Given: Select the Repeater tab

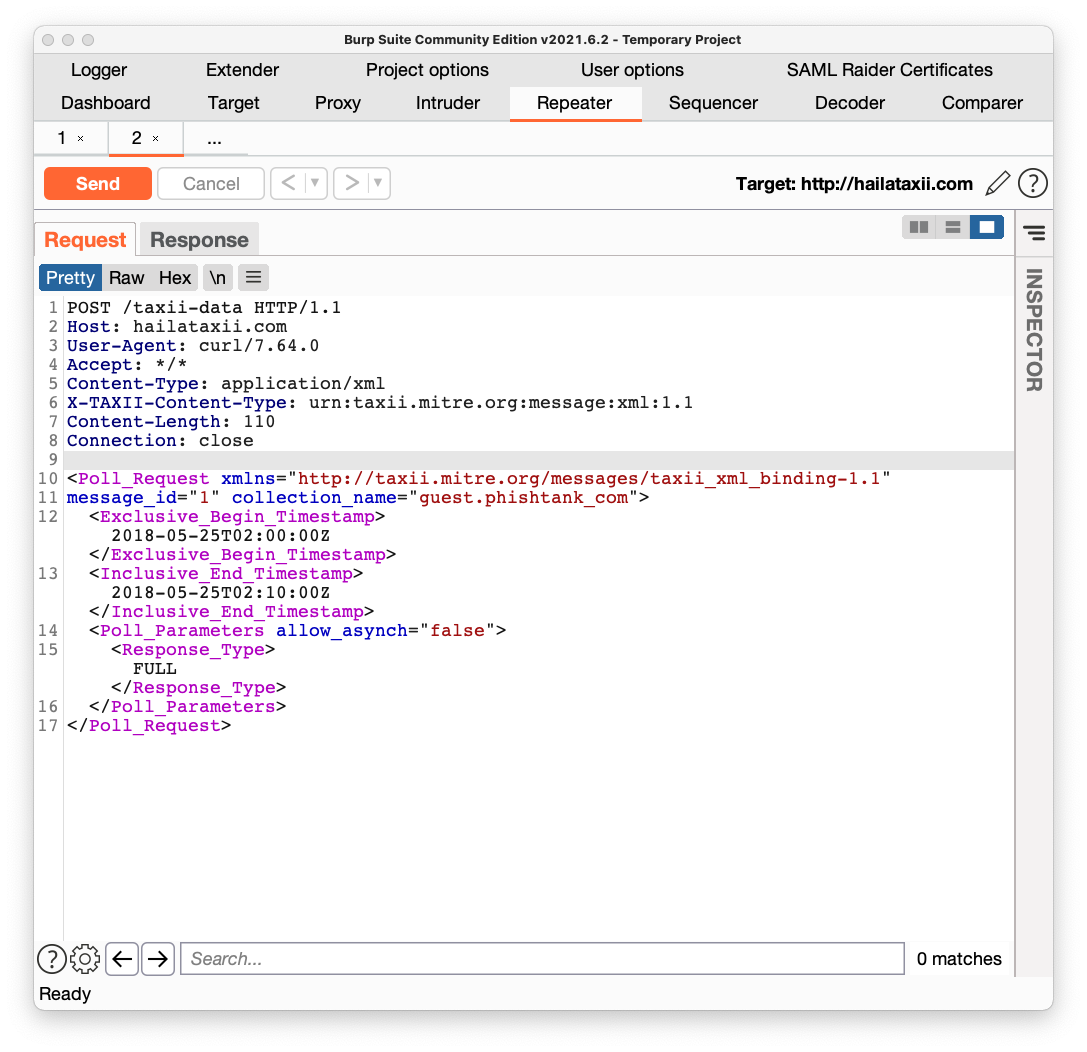Looking at the screenshot, I should coord(574,103).
